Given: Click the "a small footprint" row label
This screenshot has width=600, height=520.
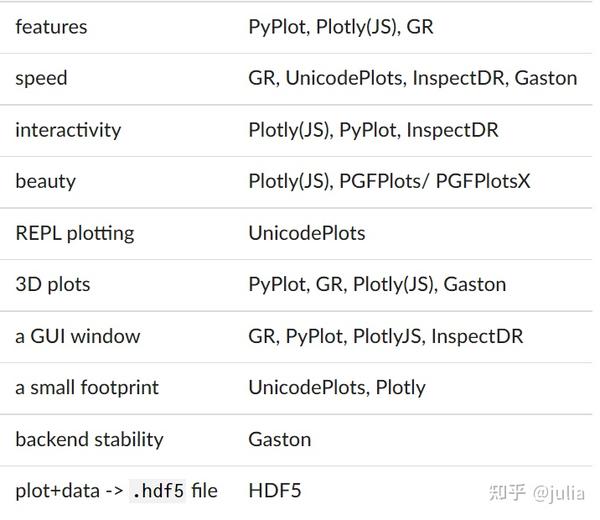Looking at the screenshot, I should coord(87,387).
